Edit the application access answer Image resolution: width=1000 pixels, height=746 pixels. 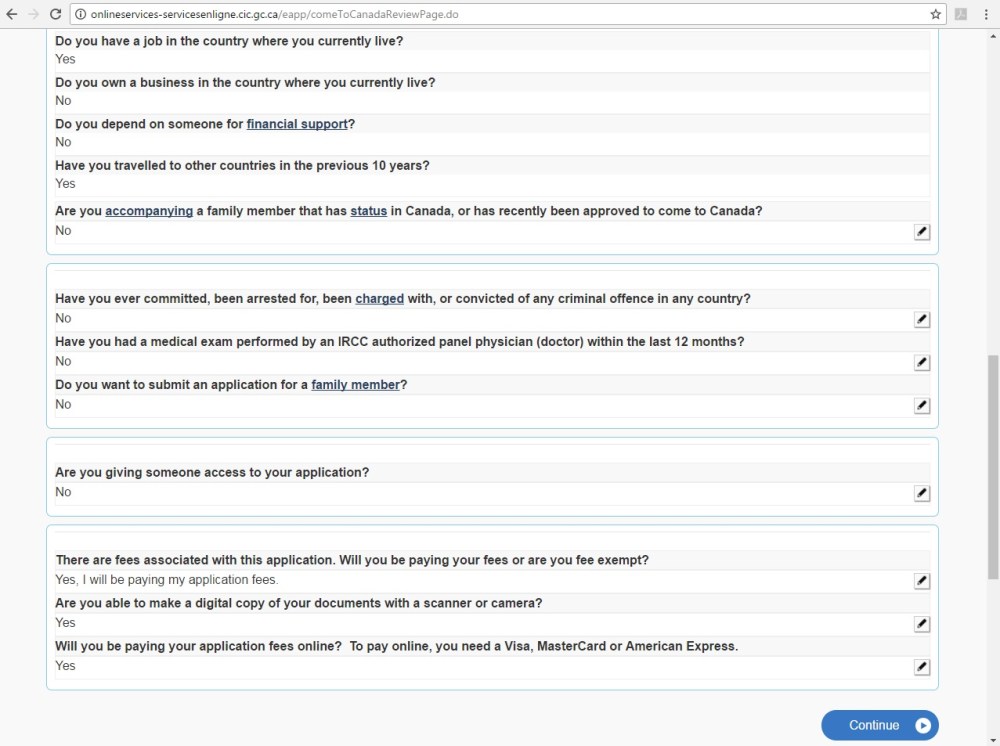(x=922, y=494)
